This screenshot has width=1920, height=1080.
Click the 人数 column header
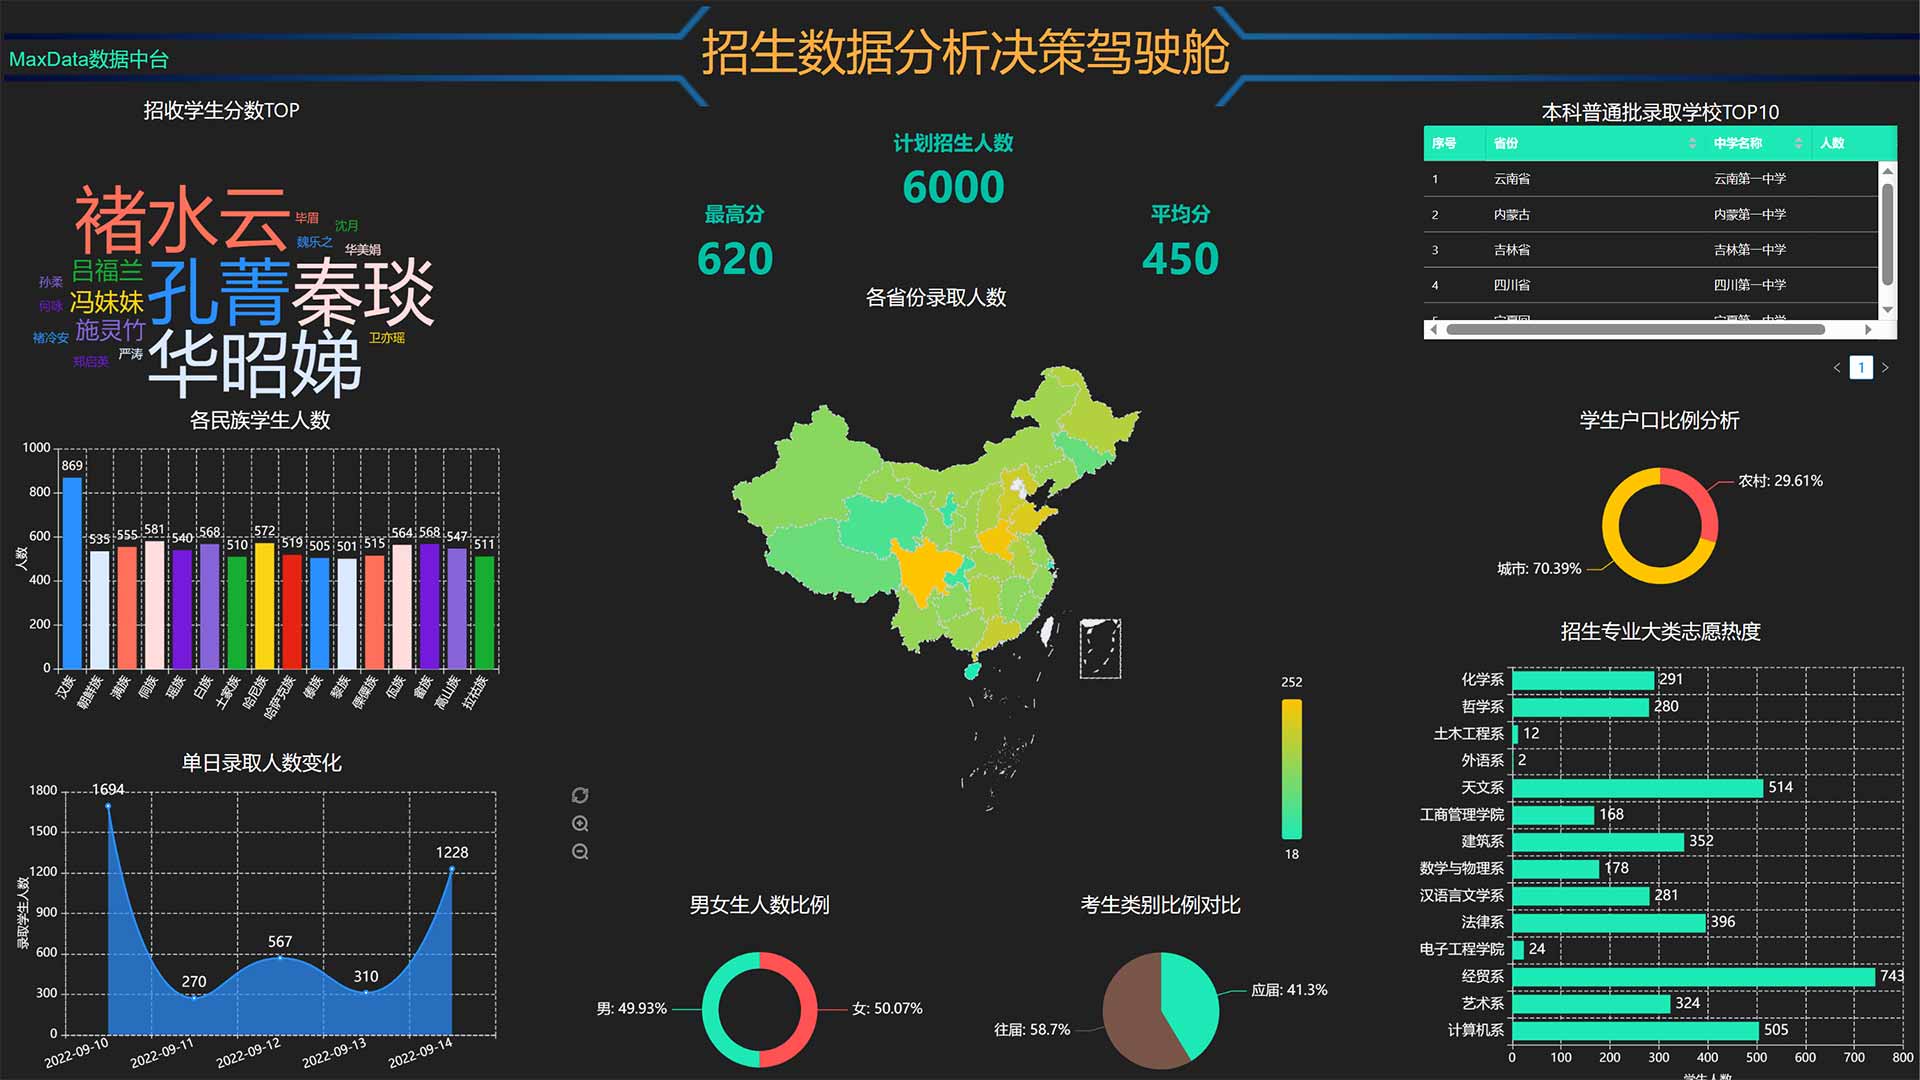1832,143
